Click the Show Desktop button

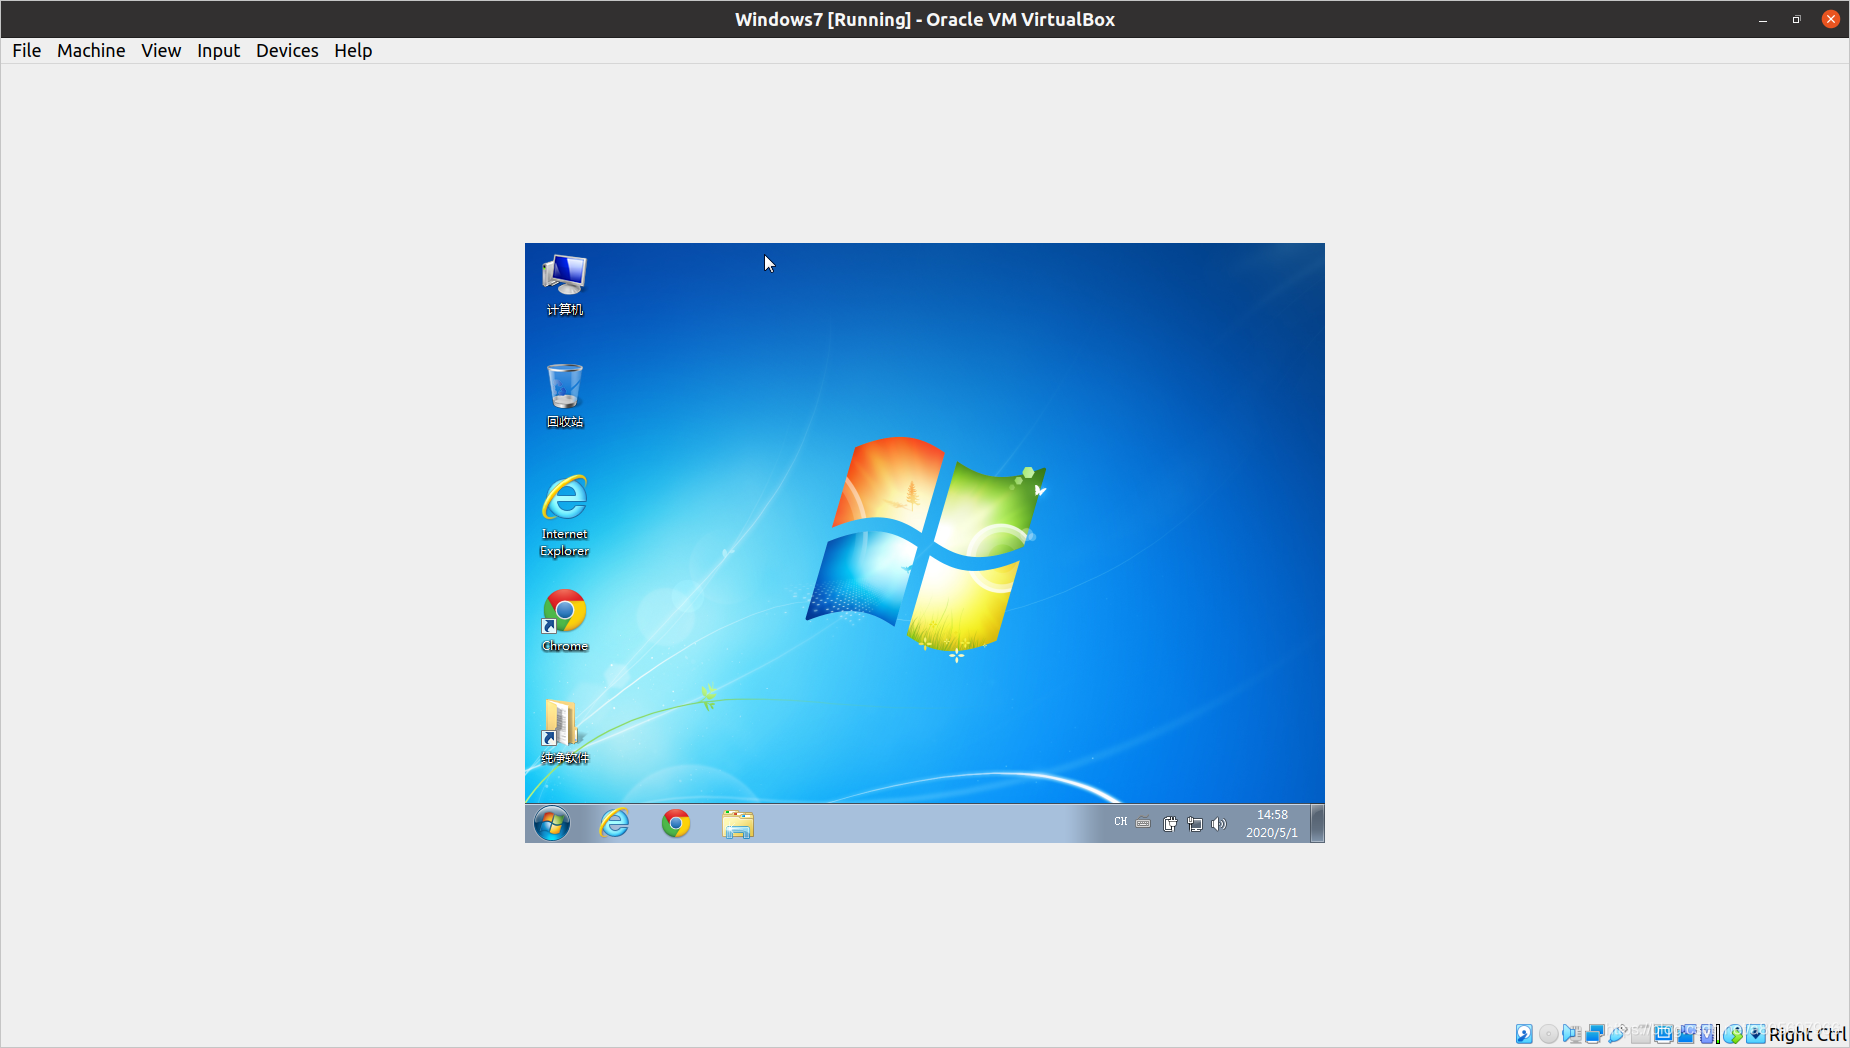click(x=1317, y=823)
